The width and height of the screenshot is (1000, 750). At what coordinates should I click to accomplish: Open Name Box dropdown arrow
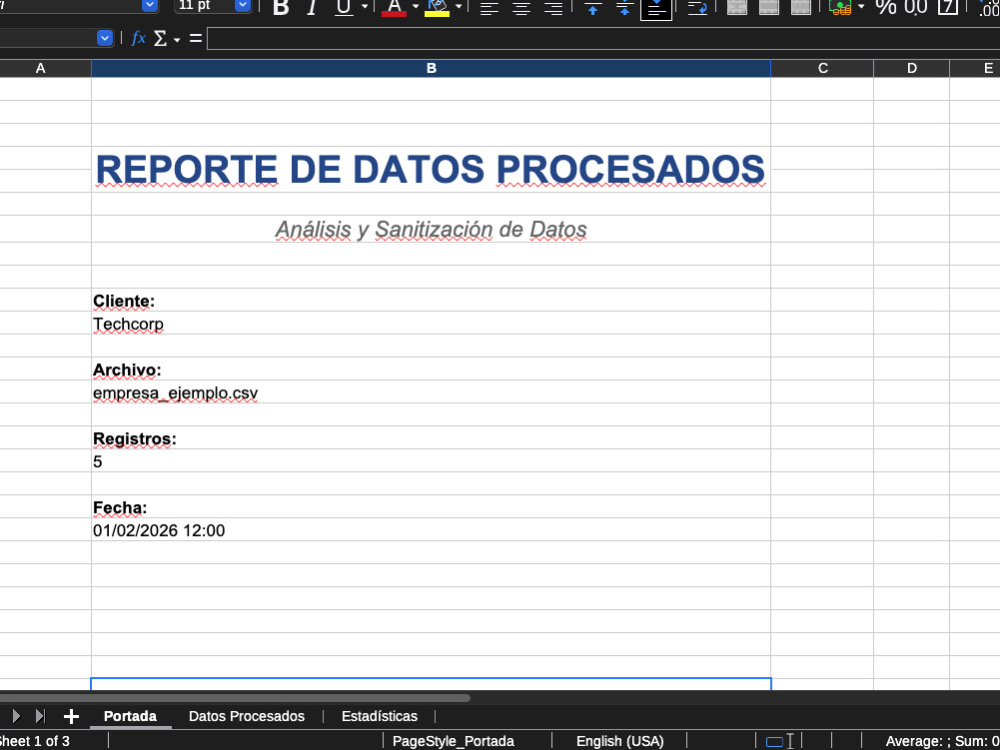pyautogui.click(x=105, y=38)
